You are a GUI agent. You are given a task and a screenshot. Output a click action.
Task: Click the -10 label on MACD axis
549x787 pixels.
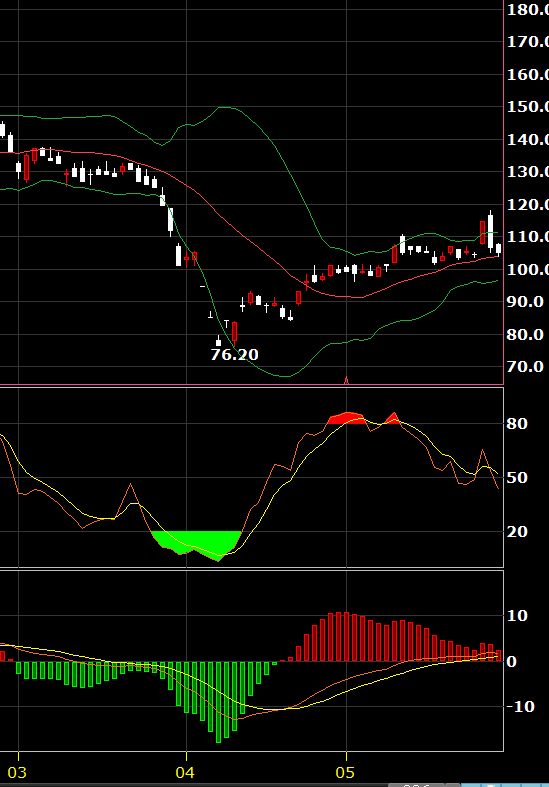pos(520,707)
